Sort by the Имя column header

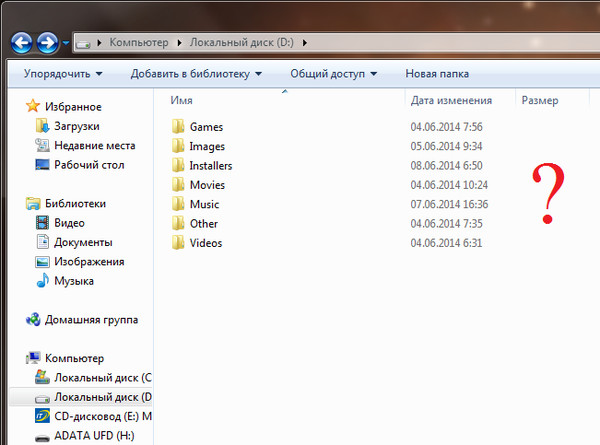pyautogui.click(x=181, y=100)
